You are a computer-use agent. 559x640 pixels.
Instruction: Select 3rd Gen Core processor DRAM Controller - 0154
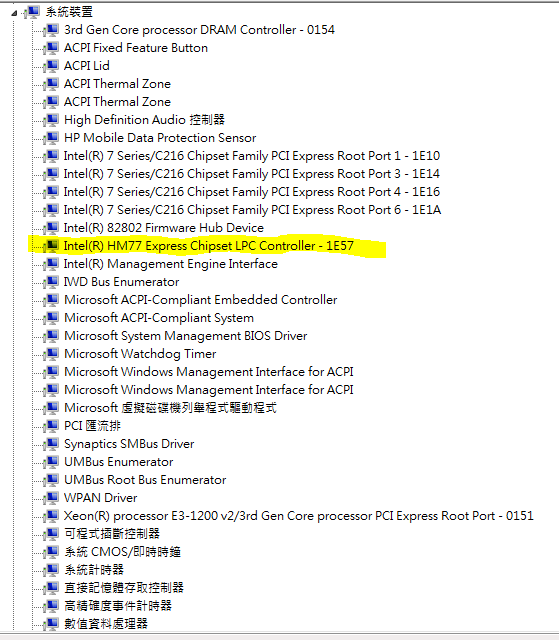pyautogui.click(x=199, y=30)
